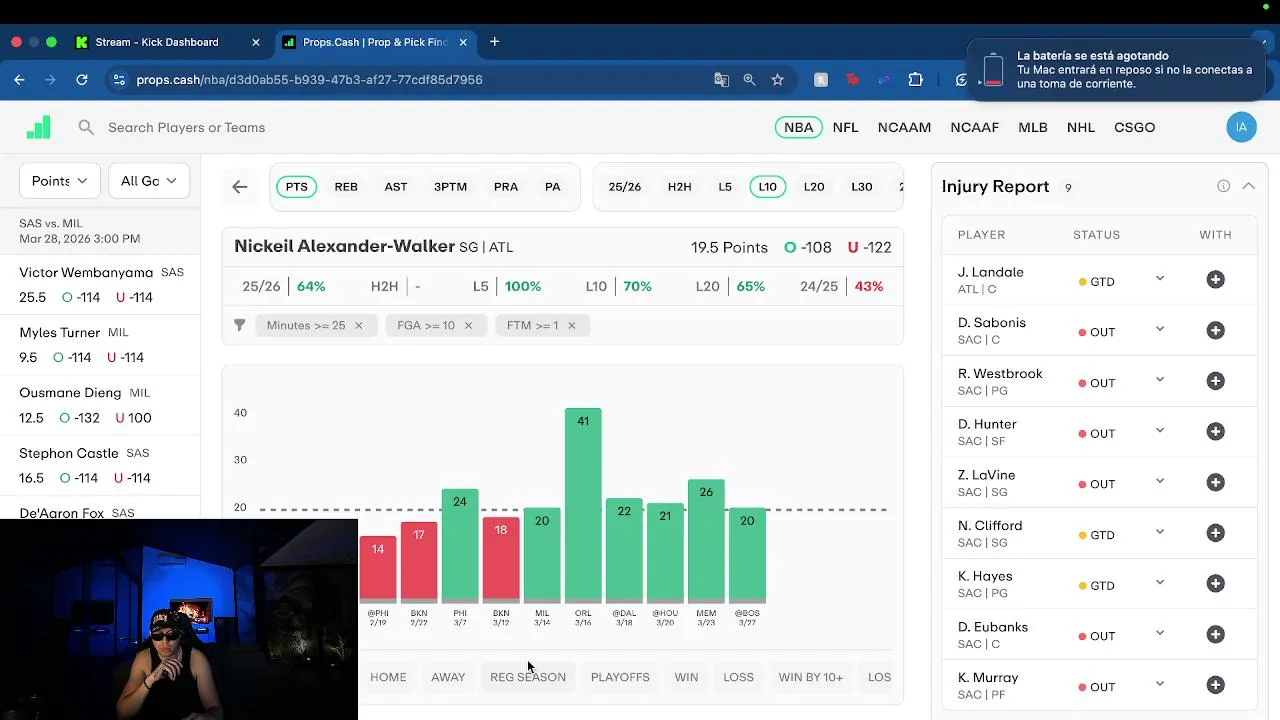Close the Props.Cash browser tab
This screenshot has width=1280, height=720.
(x=463, y=42)
